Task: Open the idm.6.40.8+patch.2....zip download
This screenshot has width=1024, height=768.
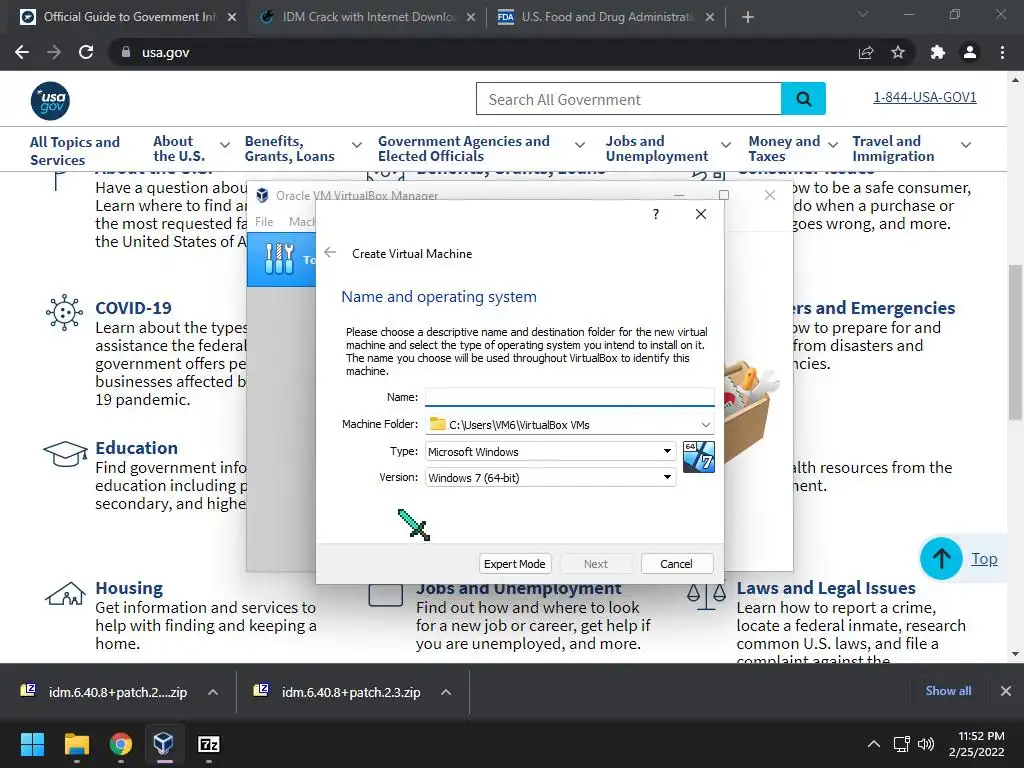Action: coord(104,692)
